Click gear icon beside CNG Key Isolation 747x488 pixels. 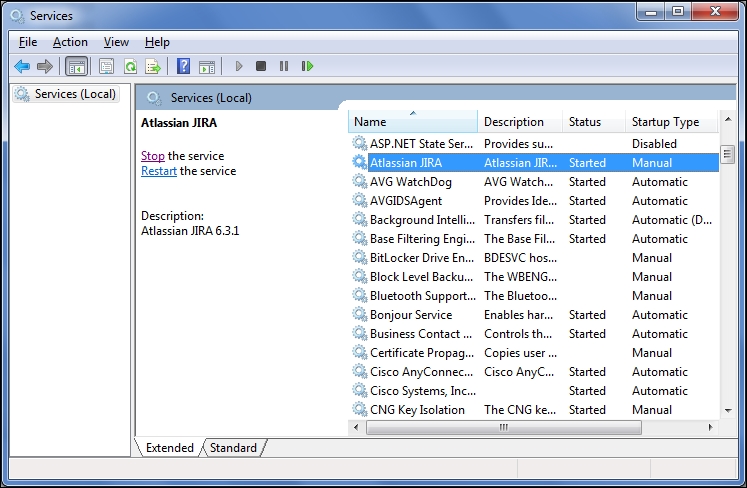pos(359,409)
